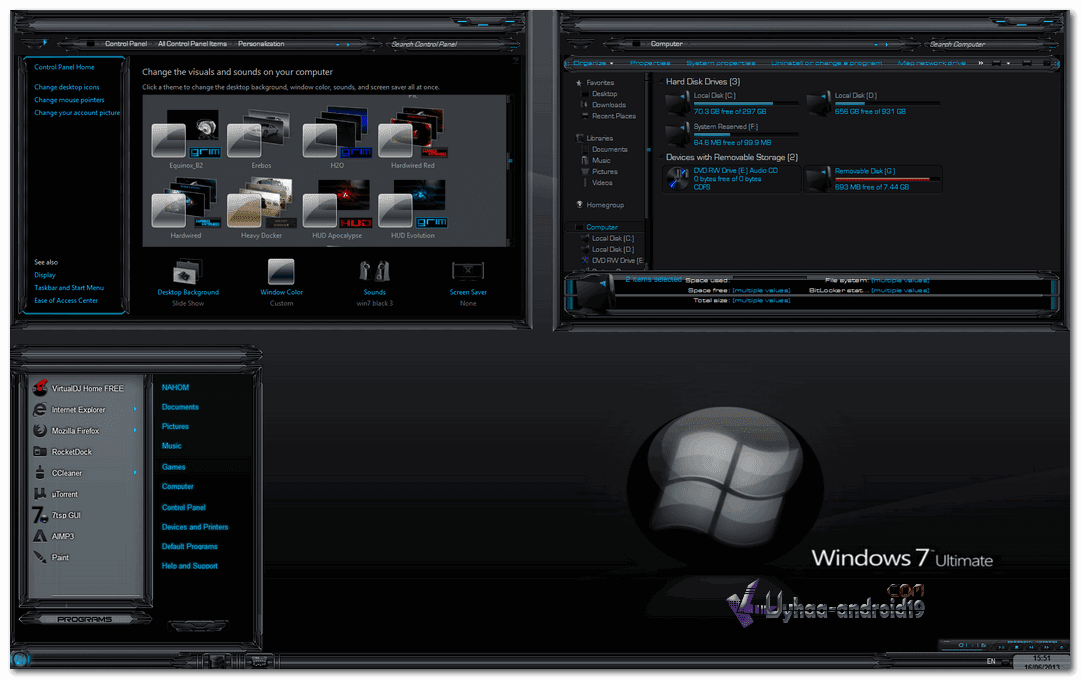Expand Libraries in navigation pane

click(x=599, y=138)
